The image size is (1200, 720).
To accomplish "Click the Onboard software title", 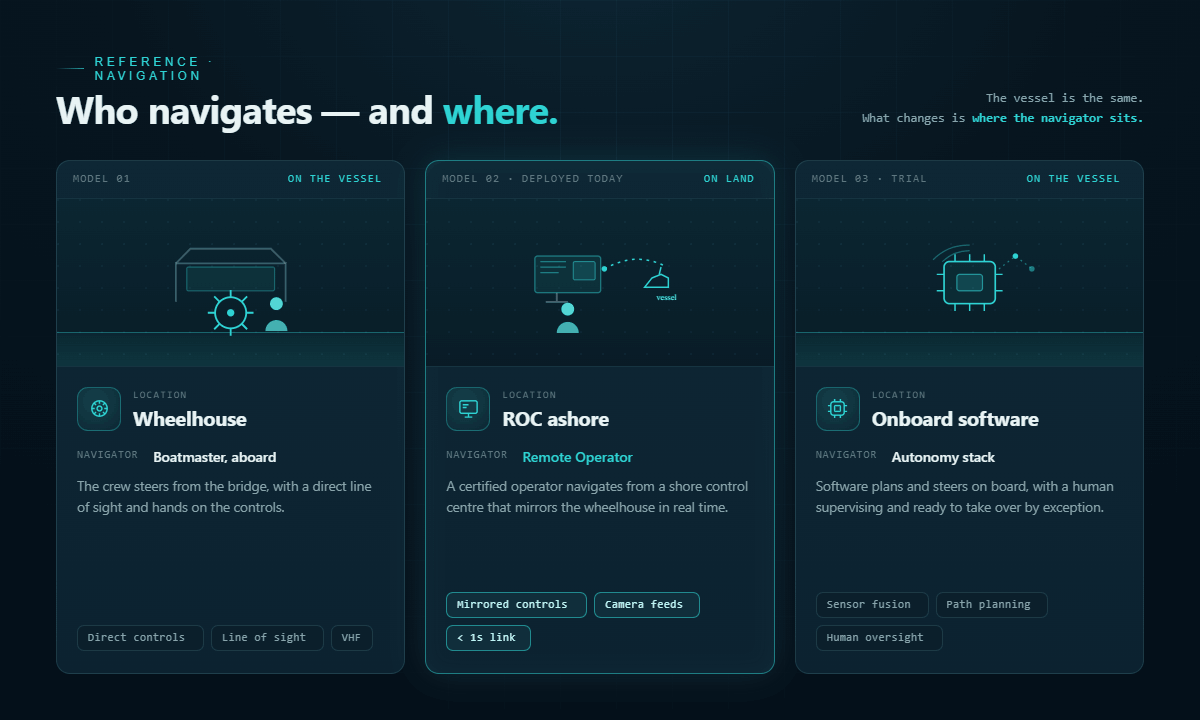I will click(955, 419).
